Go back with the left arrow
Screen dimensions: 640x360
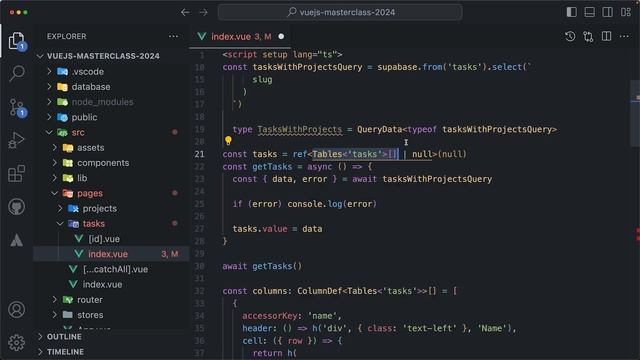click(x=185, y=12)
